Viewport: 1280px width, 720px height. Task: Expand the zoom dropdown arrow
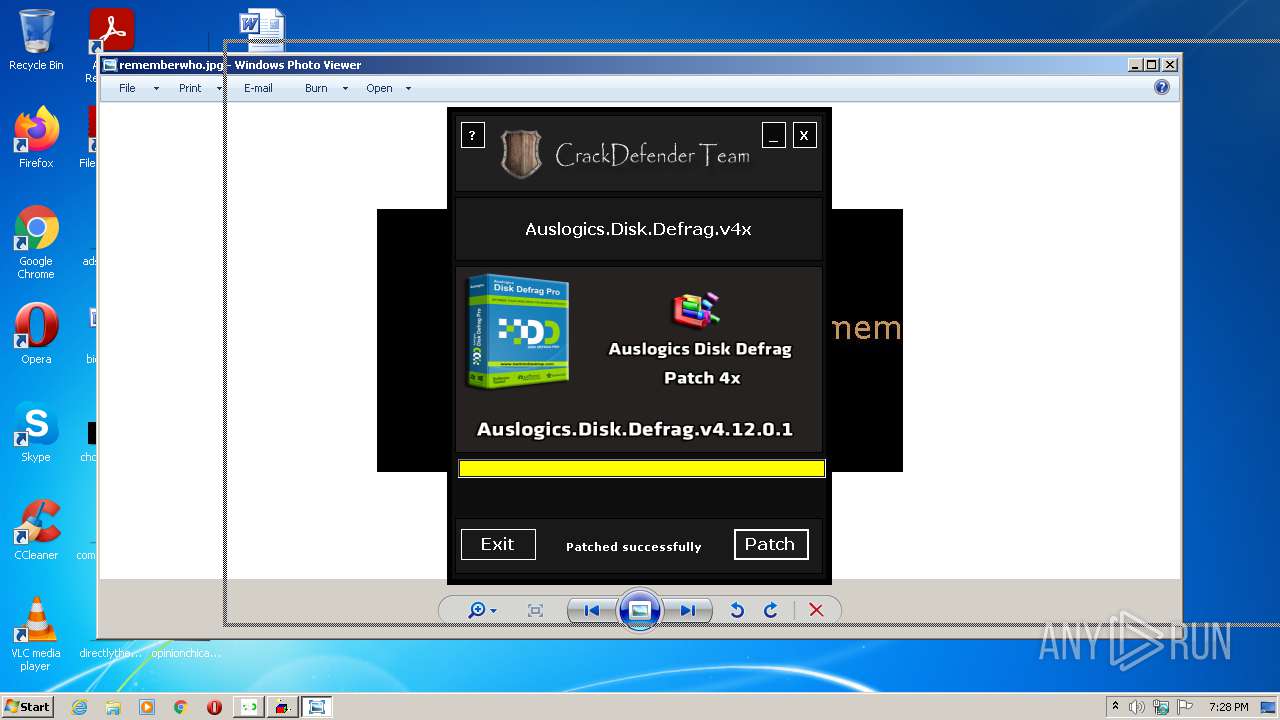494,611
